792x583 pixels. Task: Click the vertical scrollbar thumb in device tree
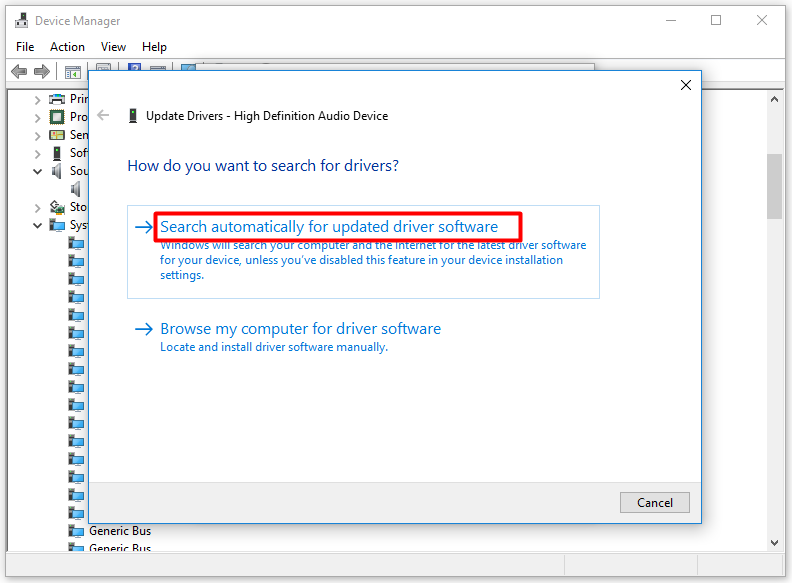click(x=774, y=186)
